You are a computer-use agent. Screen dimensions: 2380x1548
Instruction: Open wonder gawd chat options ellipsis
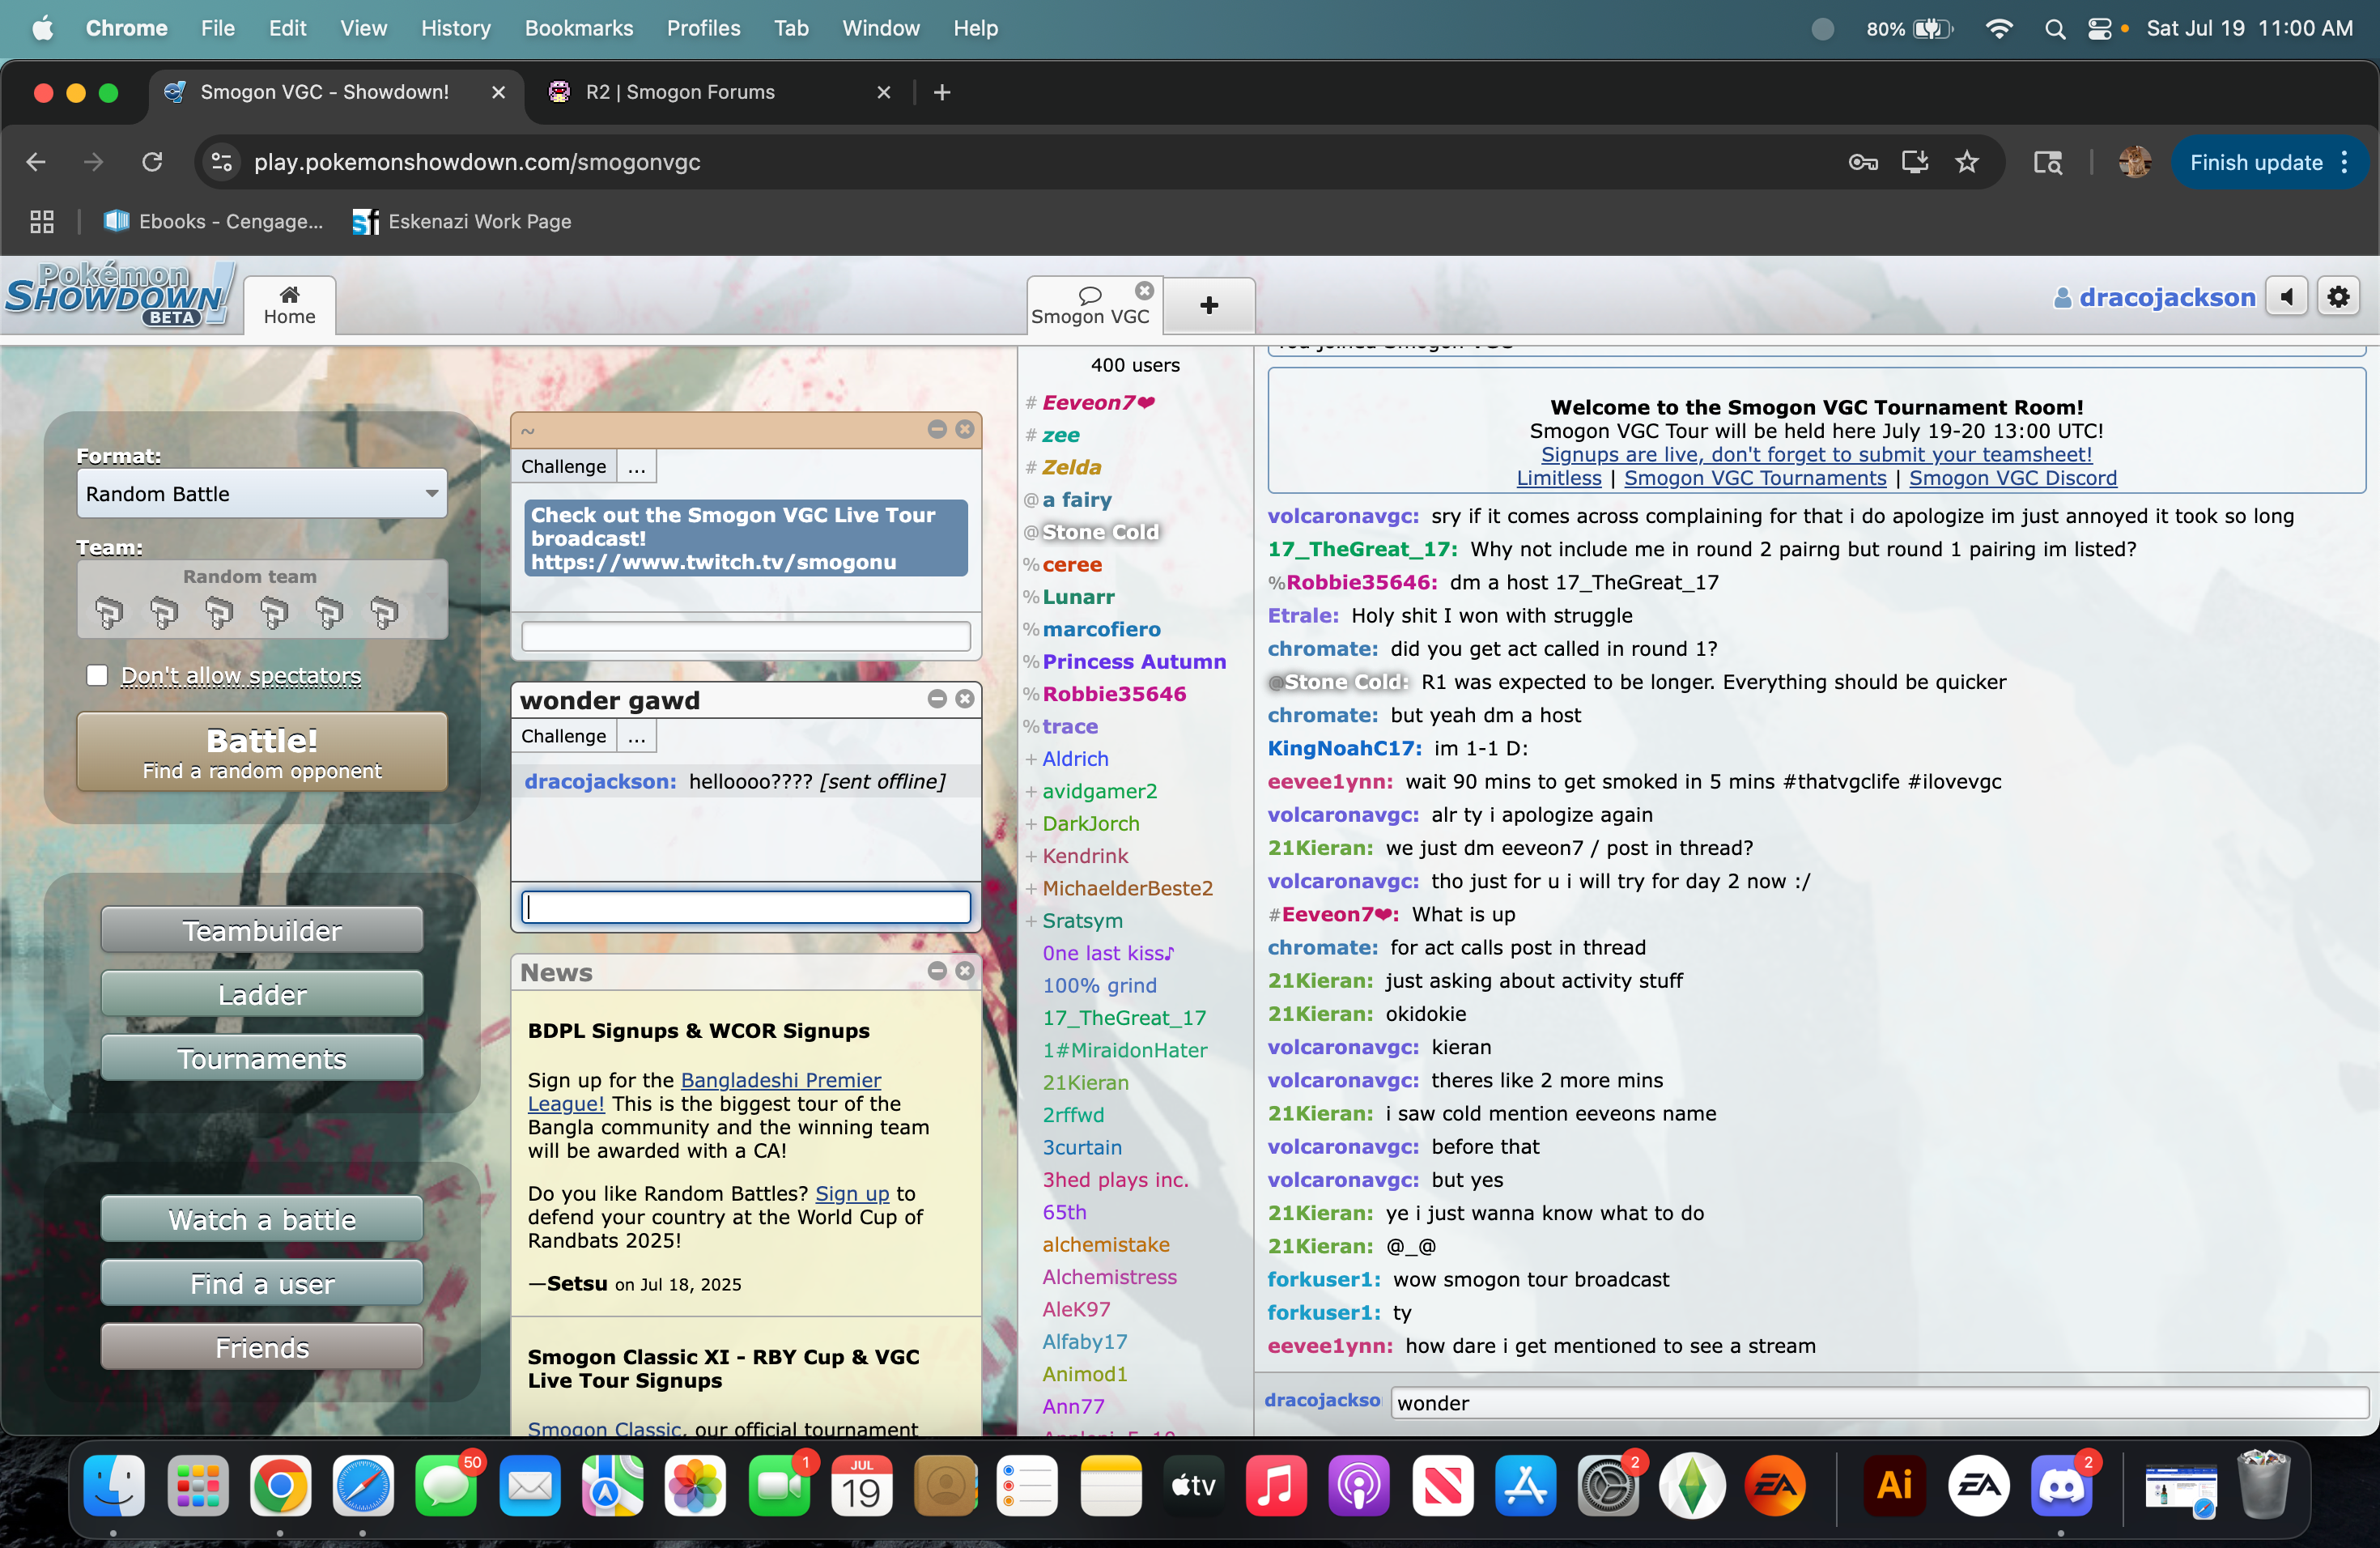pyautogui.click(x=637, y=737)
